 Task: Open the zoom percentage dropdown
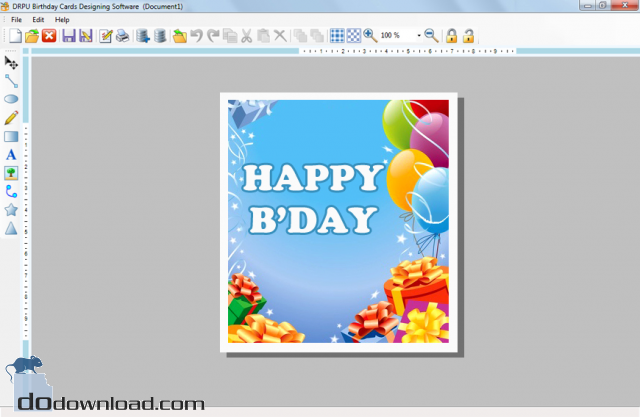click(x=418, y=36)
